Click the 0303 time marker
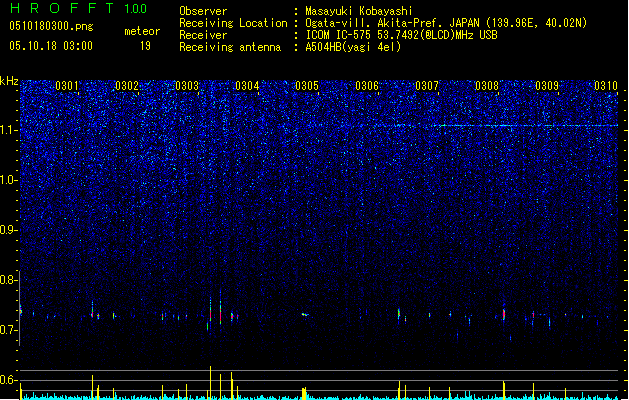Viewport: 629px width, 400px height. tap(187, 86)
